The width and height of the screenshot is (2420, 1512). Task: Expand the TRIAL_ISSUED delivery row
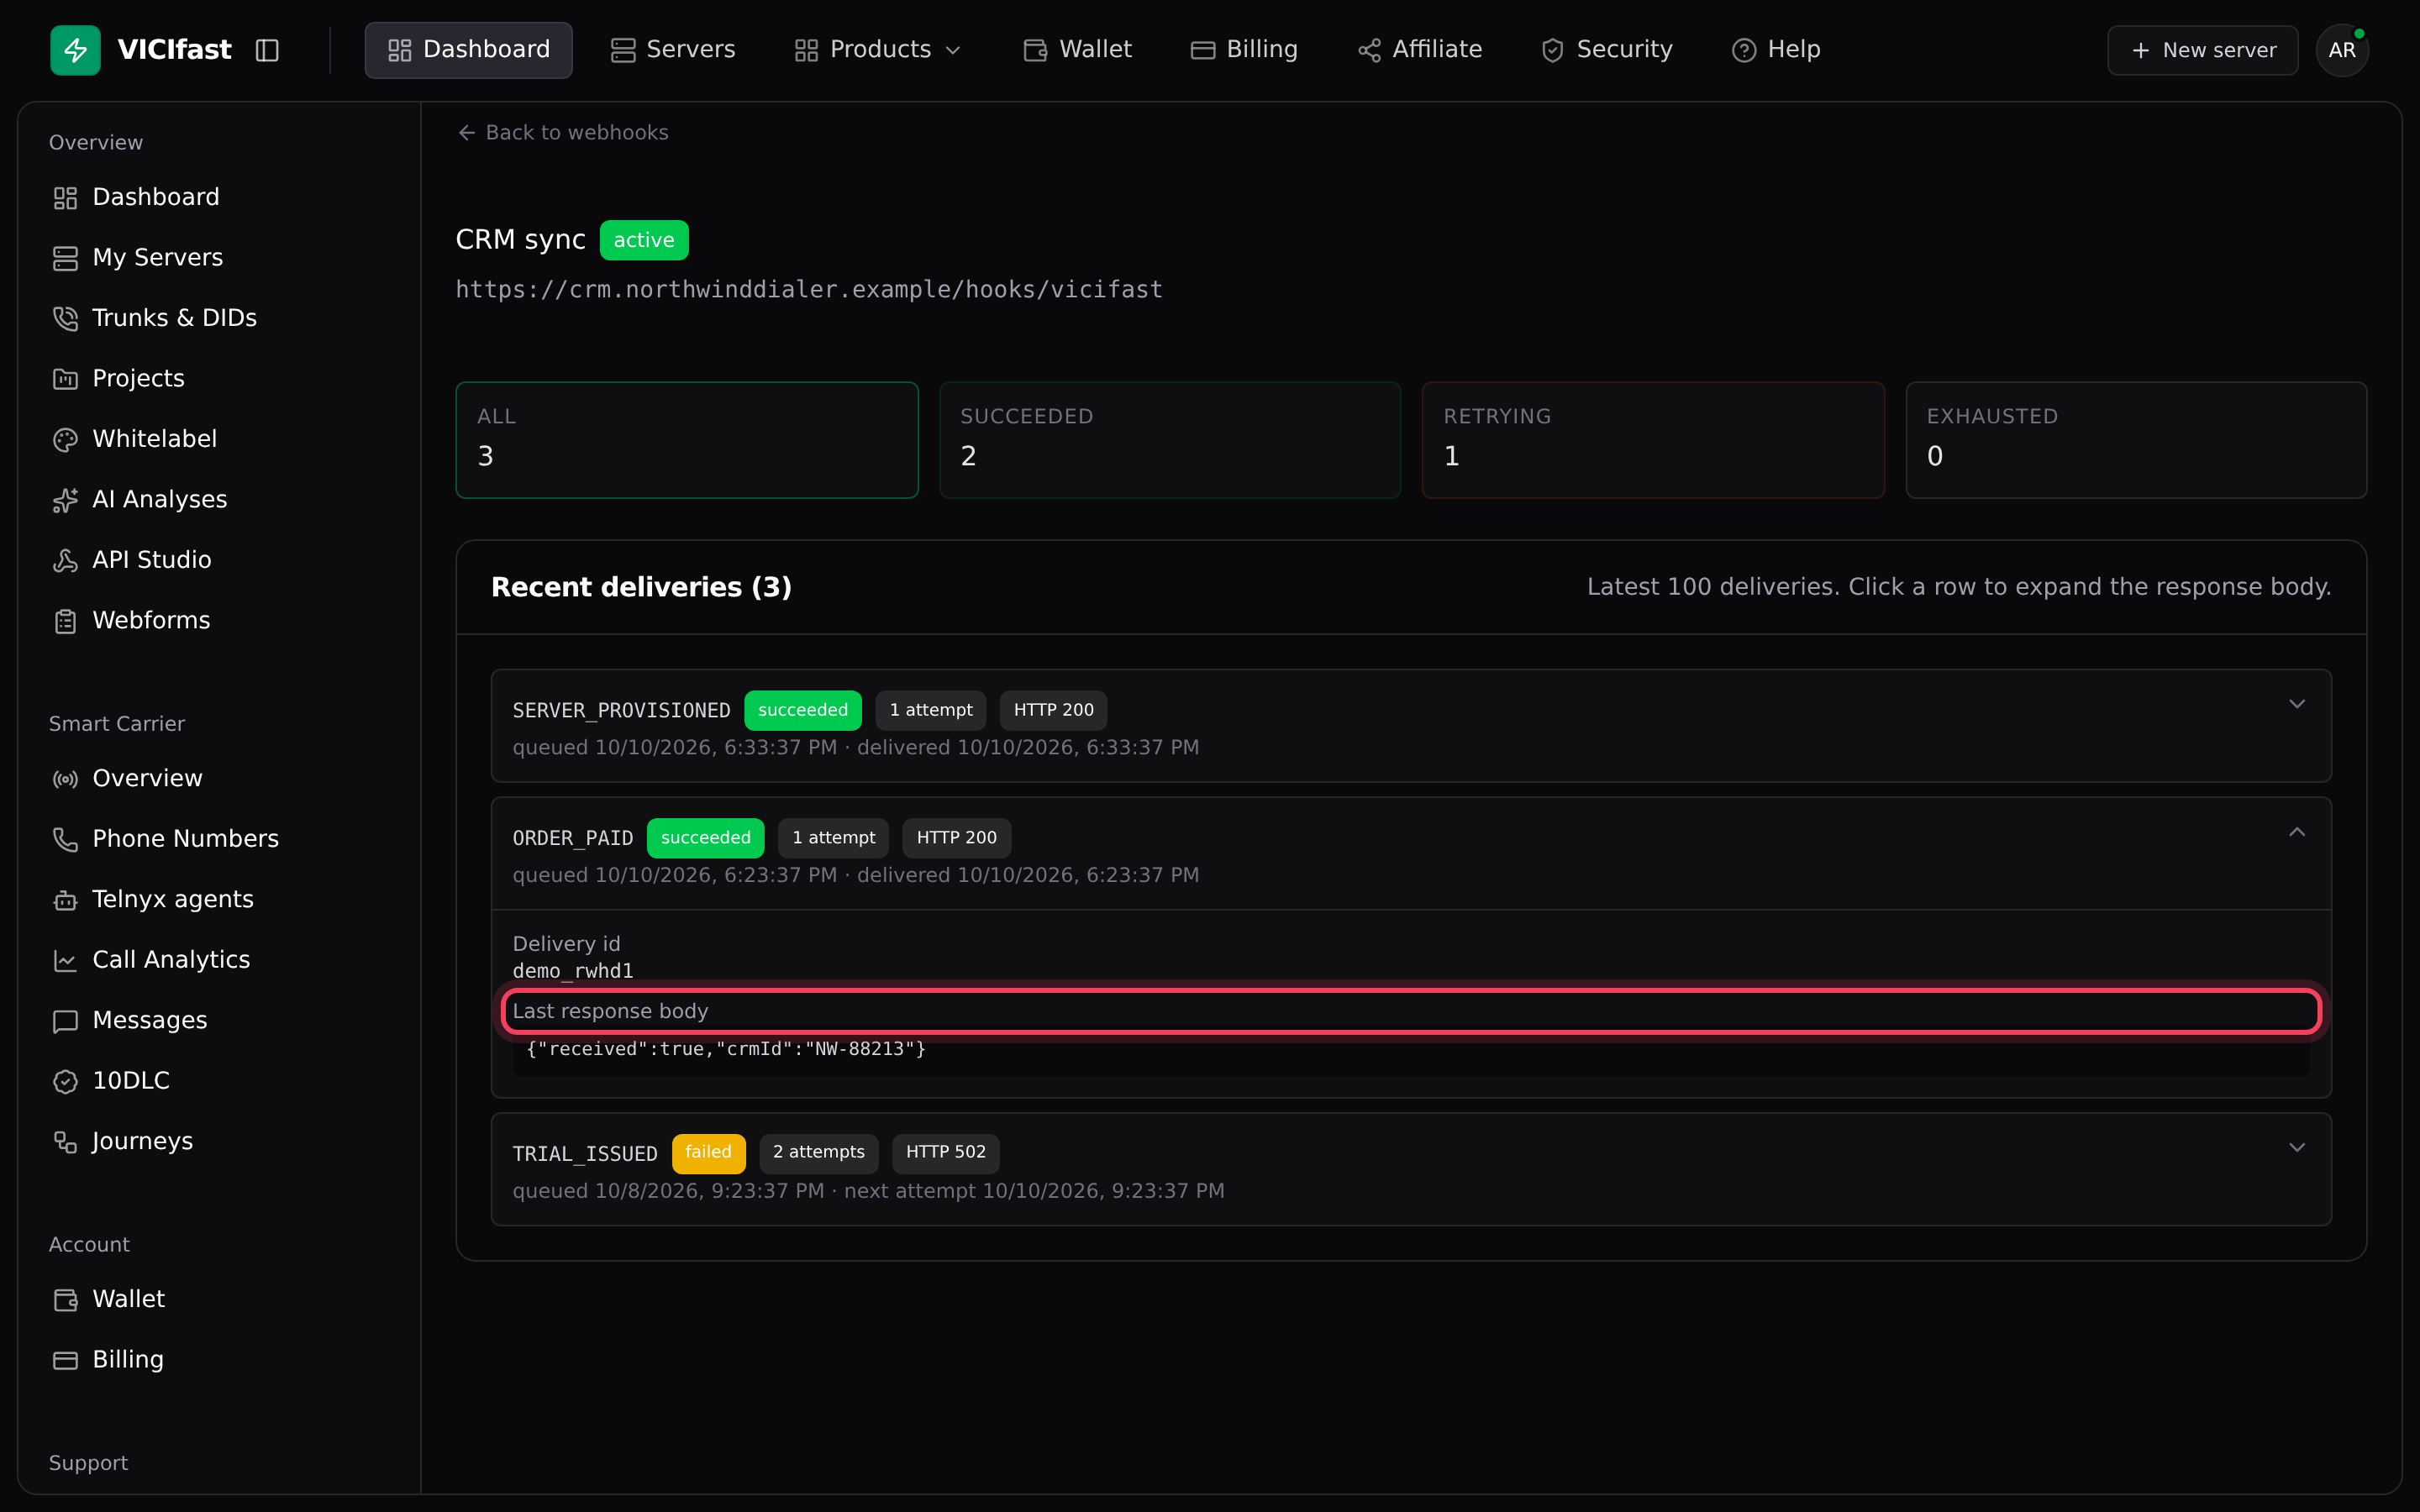(1411, 1169)
